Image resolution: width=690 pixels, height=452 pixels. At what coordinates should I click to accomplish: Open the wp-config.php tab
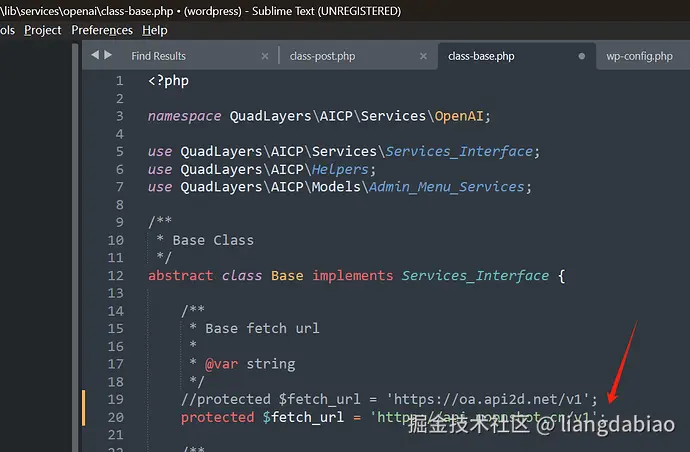click(x=639, y=56)
